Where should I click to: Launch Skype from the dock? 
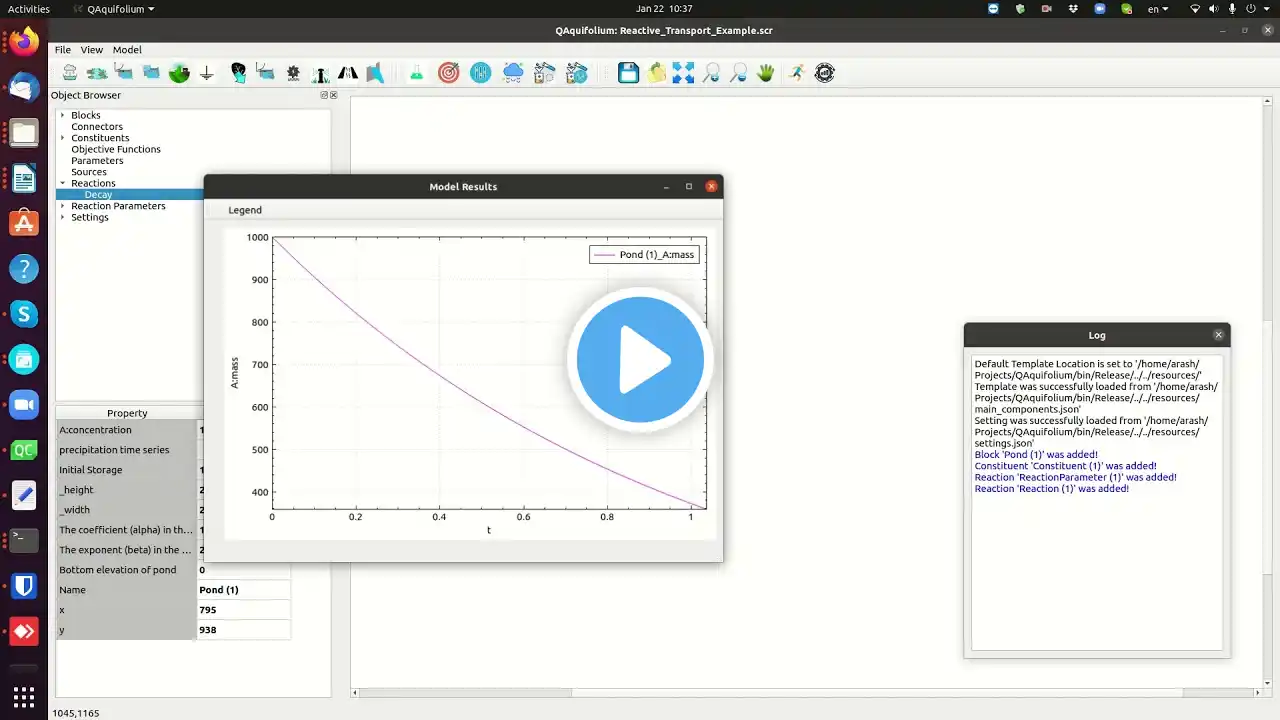(x=24, y=314)
